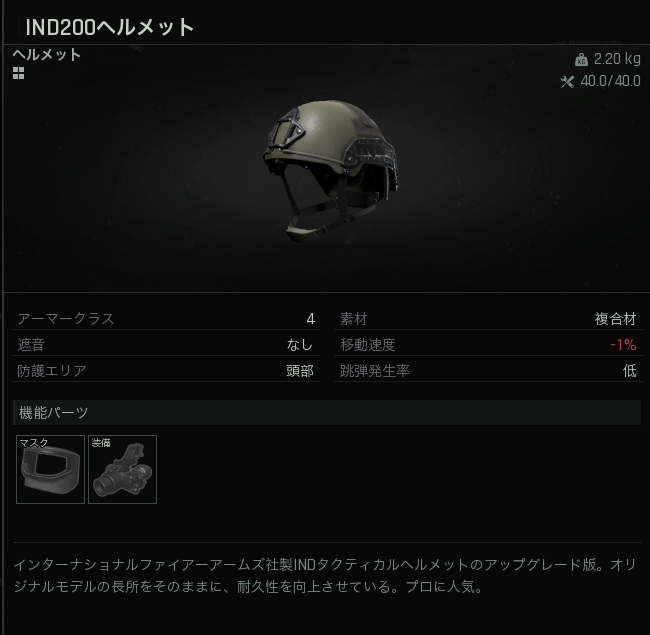Click the helmet 3D preview image
This screenshot has height=635, width=650.
(330, 171)
